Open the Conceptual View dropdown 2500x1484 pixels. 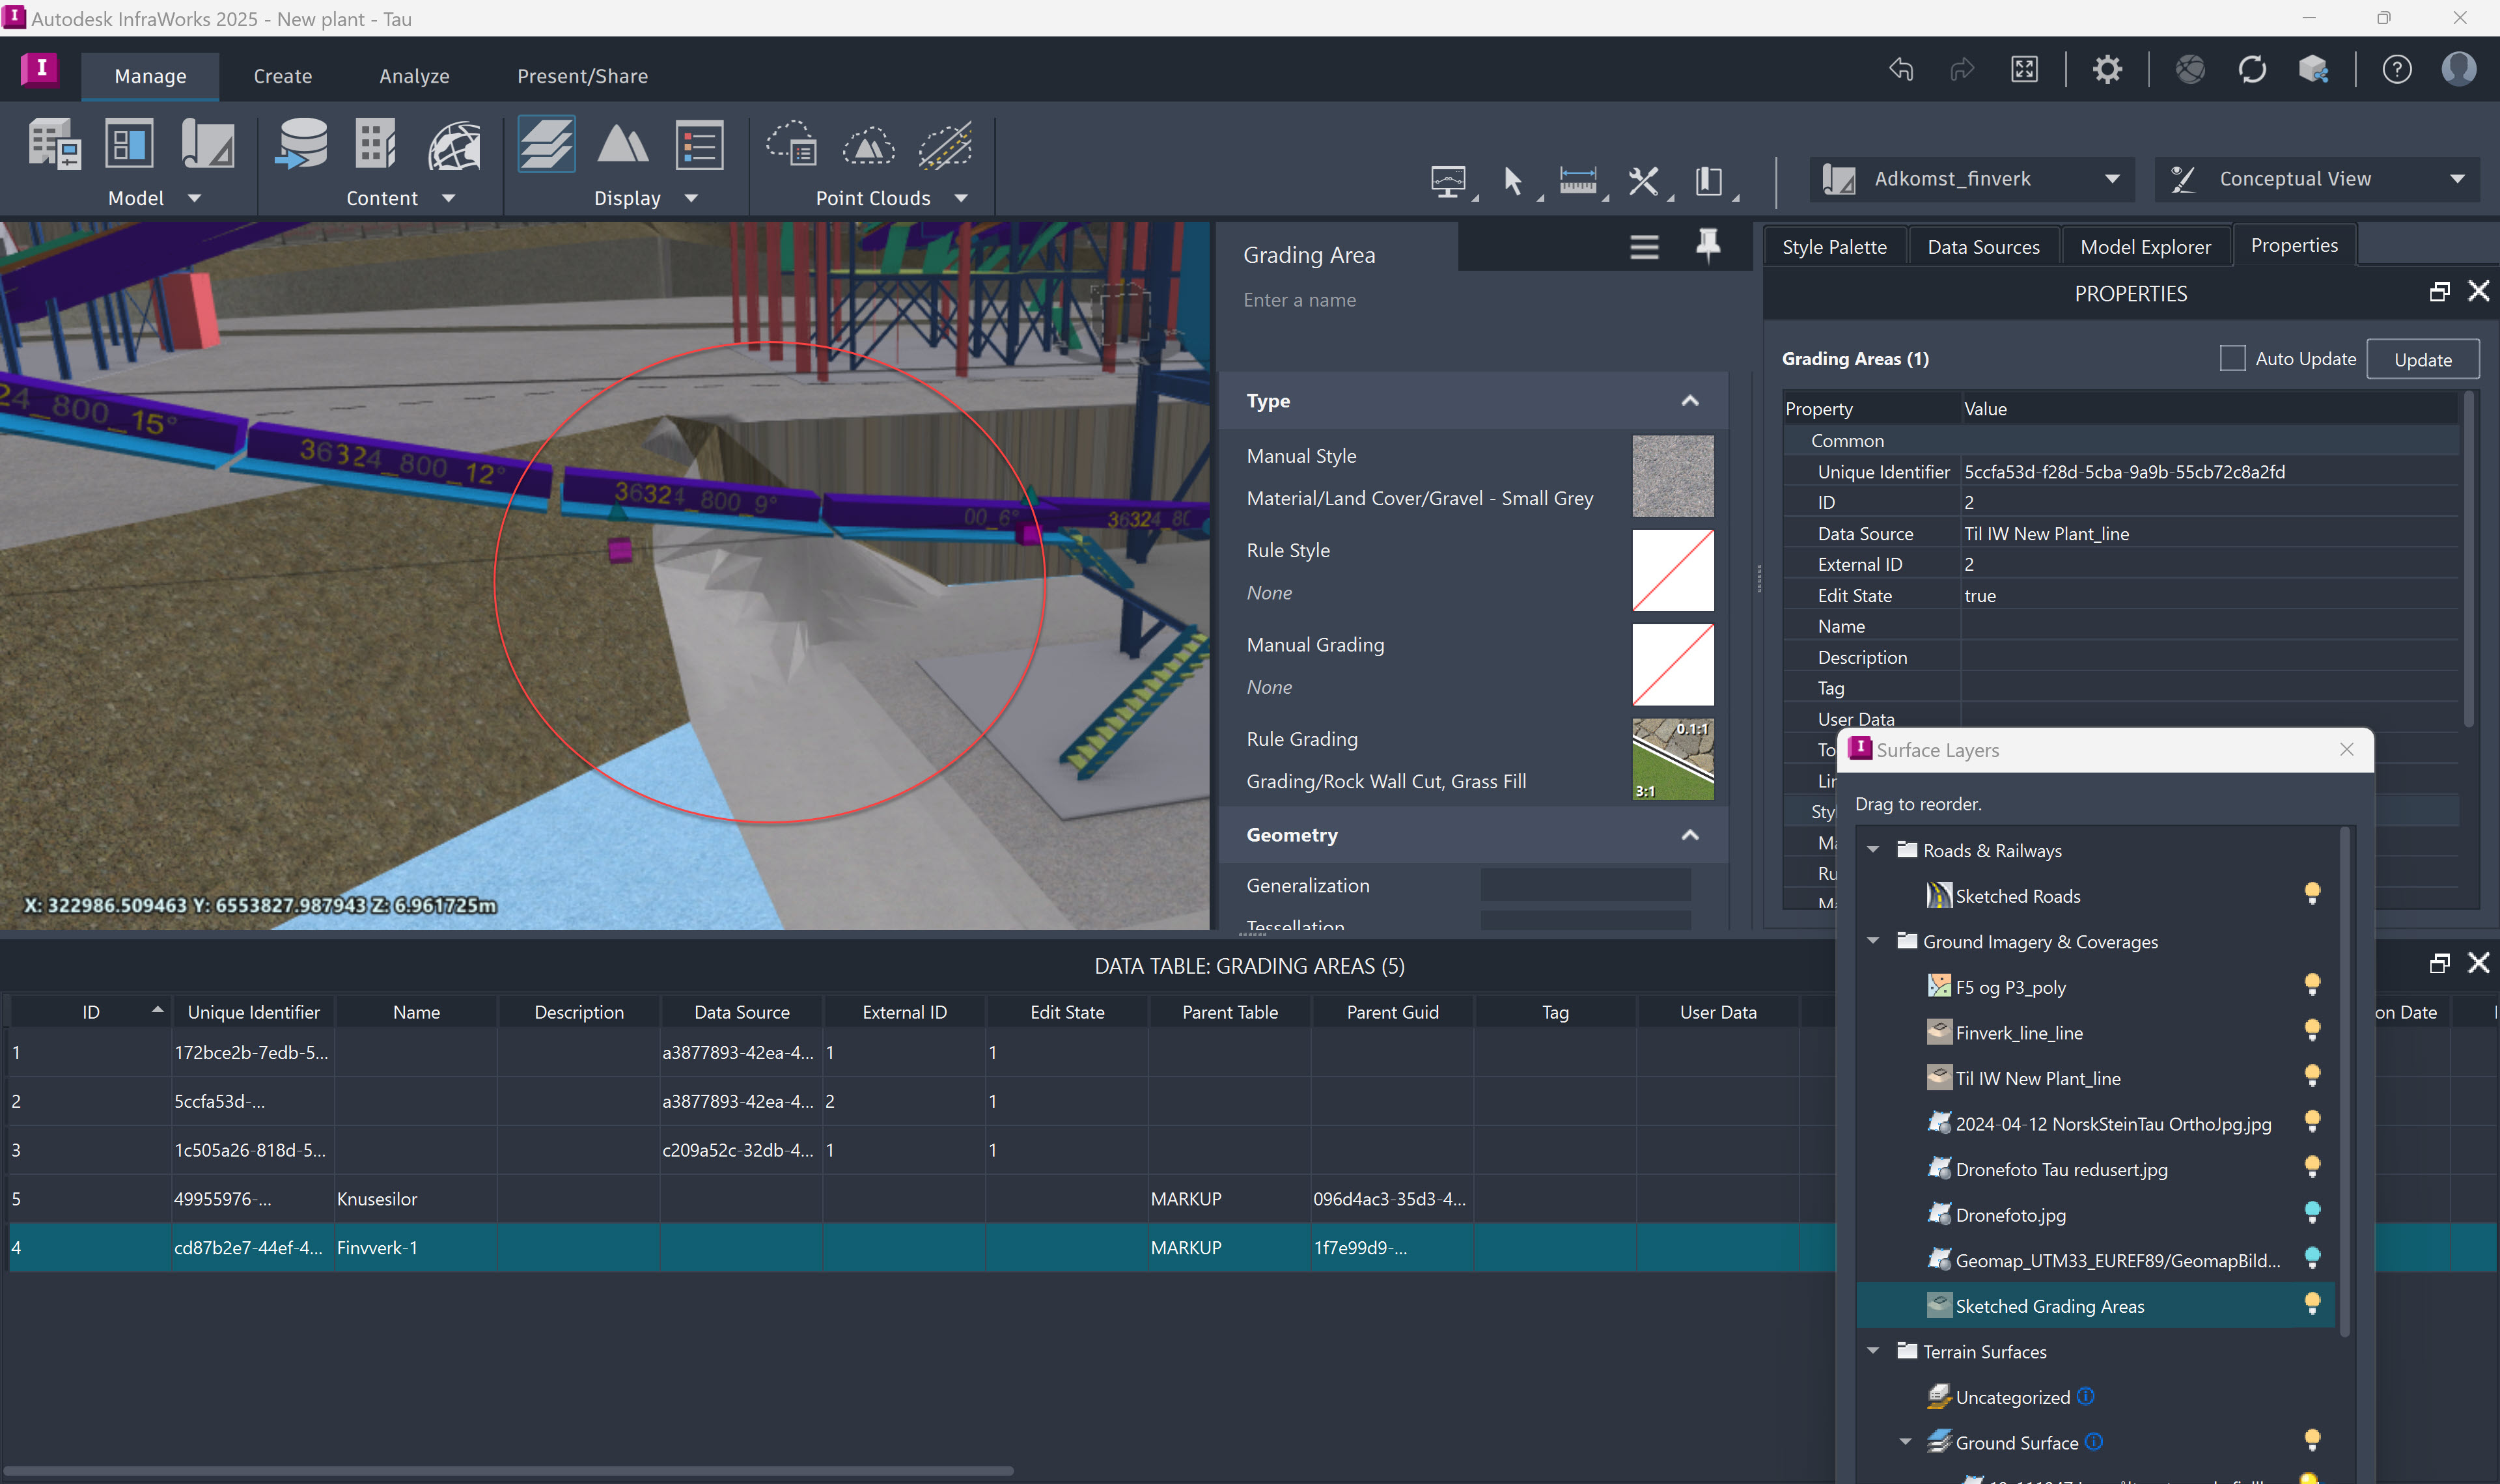pos(2458,178)
